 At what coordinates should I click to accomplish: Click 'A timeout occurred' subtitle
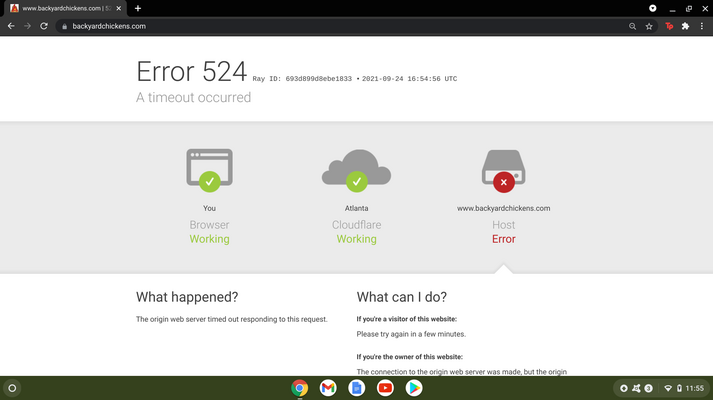[193, 97]
